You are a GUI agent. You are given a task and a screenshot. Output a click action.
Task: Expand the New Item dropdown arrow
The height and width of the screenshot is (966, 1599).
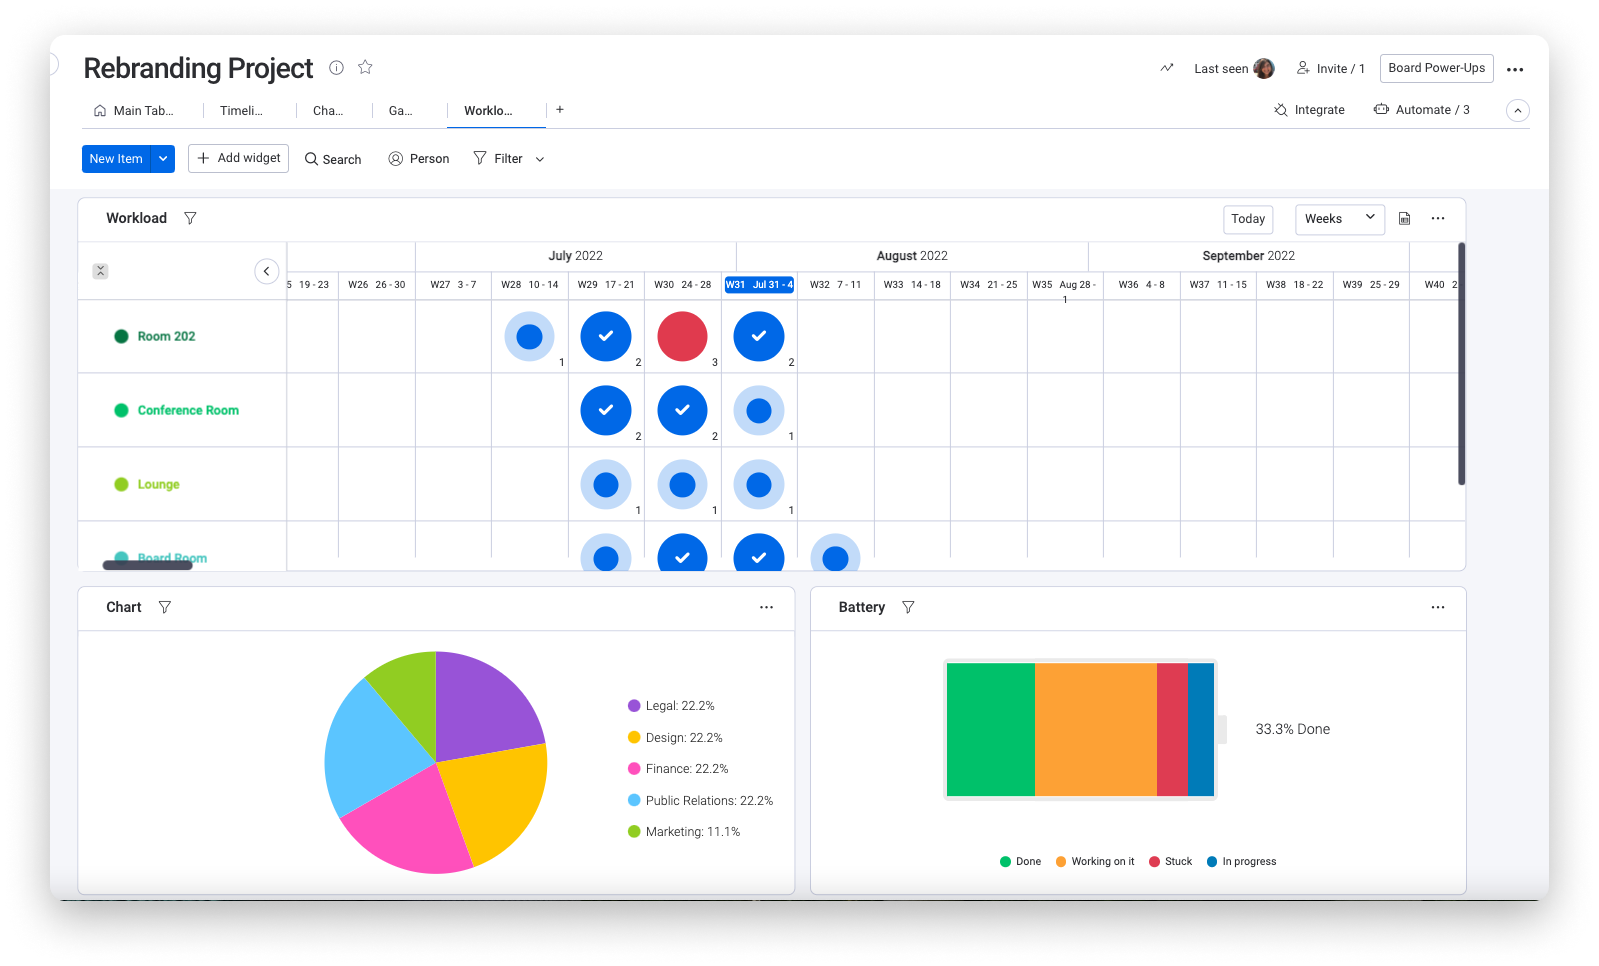tap(163, 159)
